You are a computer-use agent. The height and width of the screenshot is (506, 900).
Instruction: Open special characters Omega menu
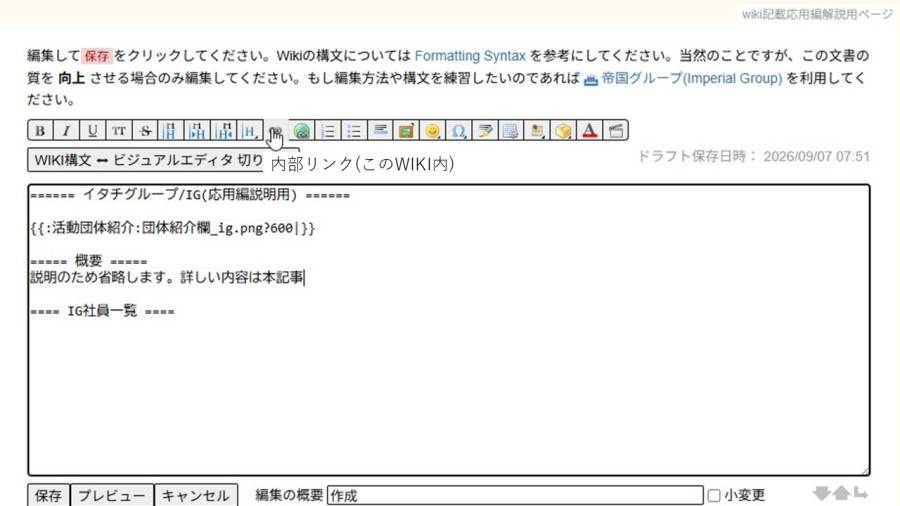pos(459,131)
